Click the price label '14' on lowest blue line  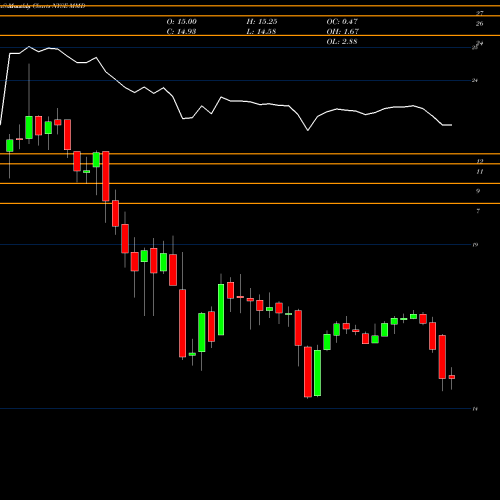click(475, 409)
